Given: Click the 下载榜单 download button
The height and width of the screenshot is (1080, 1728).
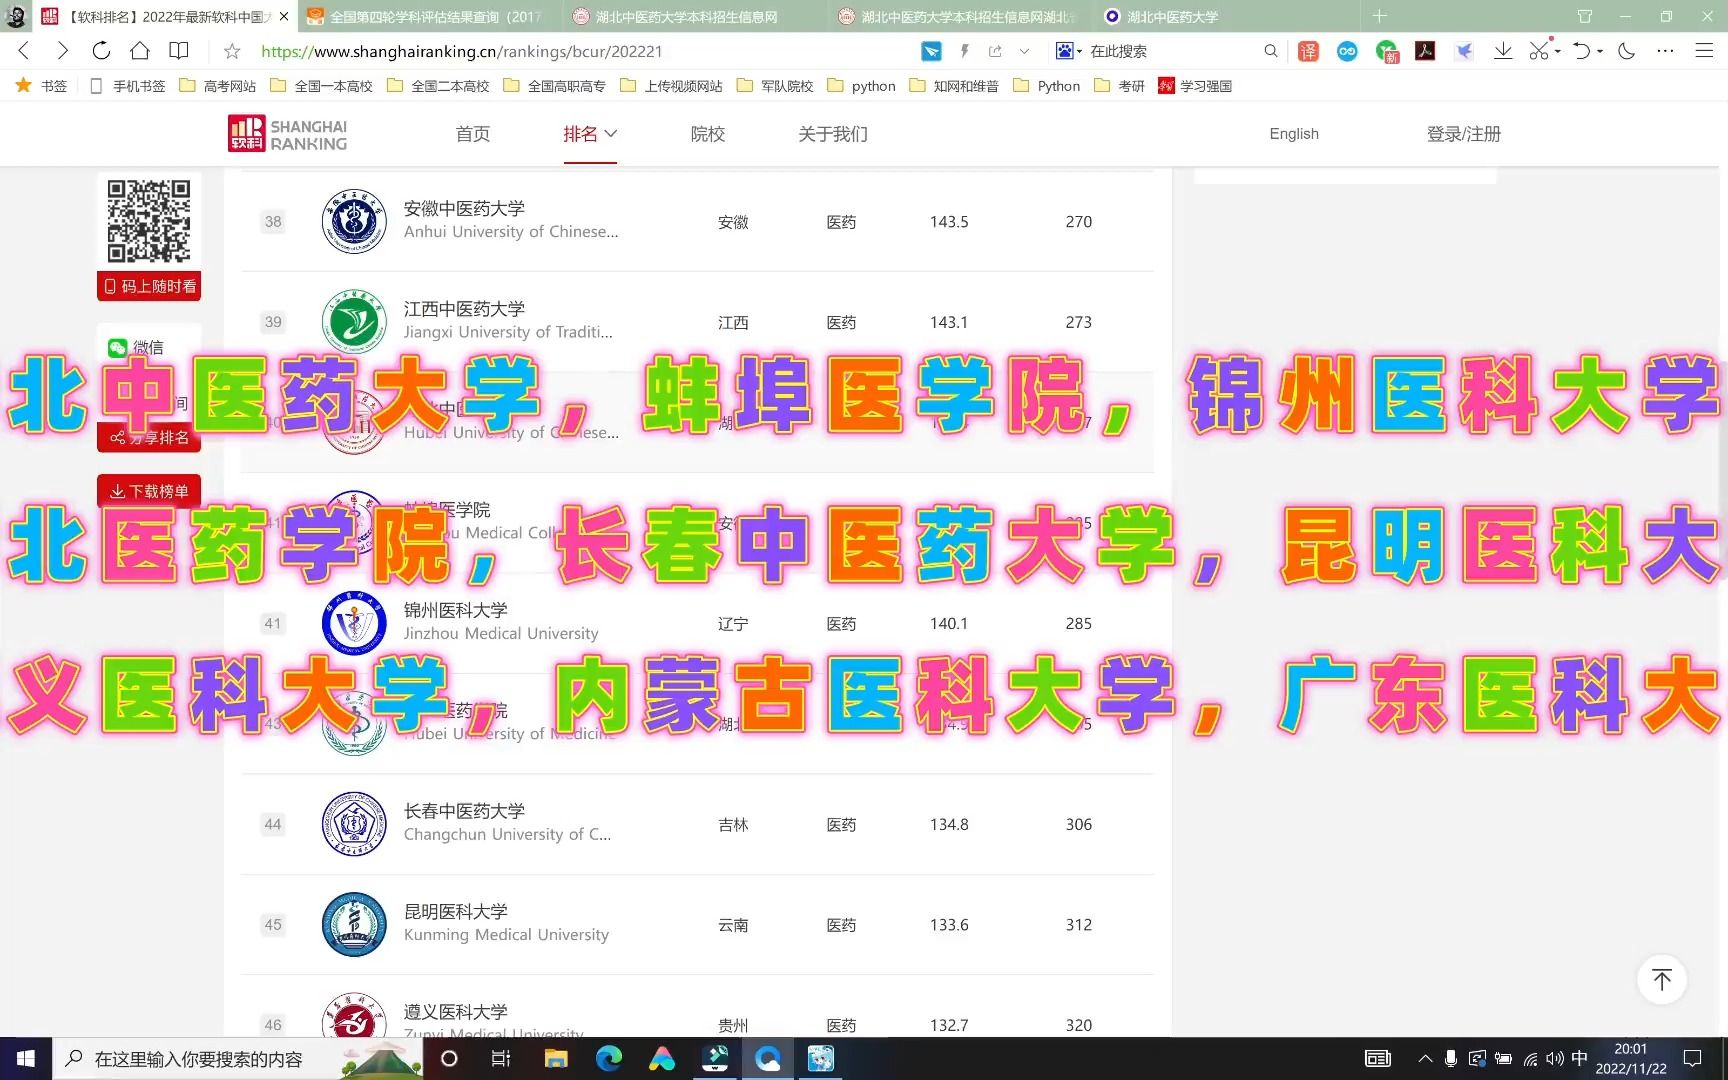Looking at the screenshot, I should [x=149, y=491].
